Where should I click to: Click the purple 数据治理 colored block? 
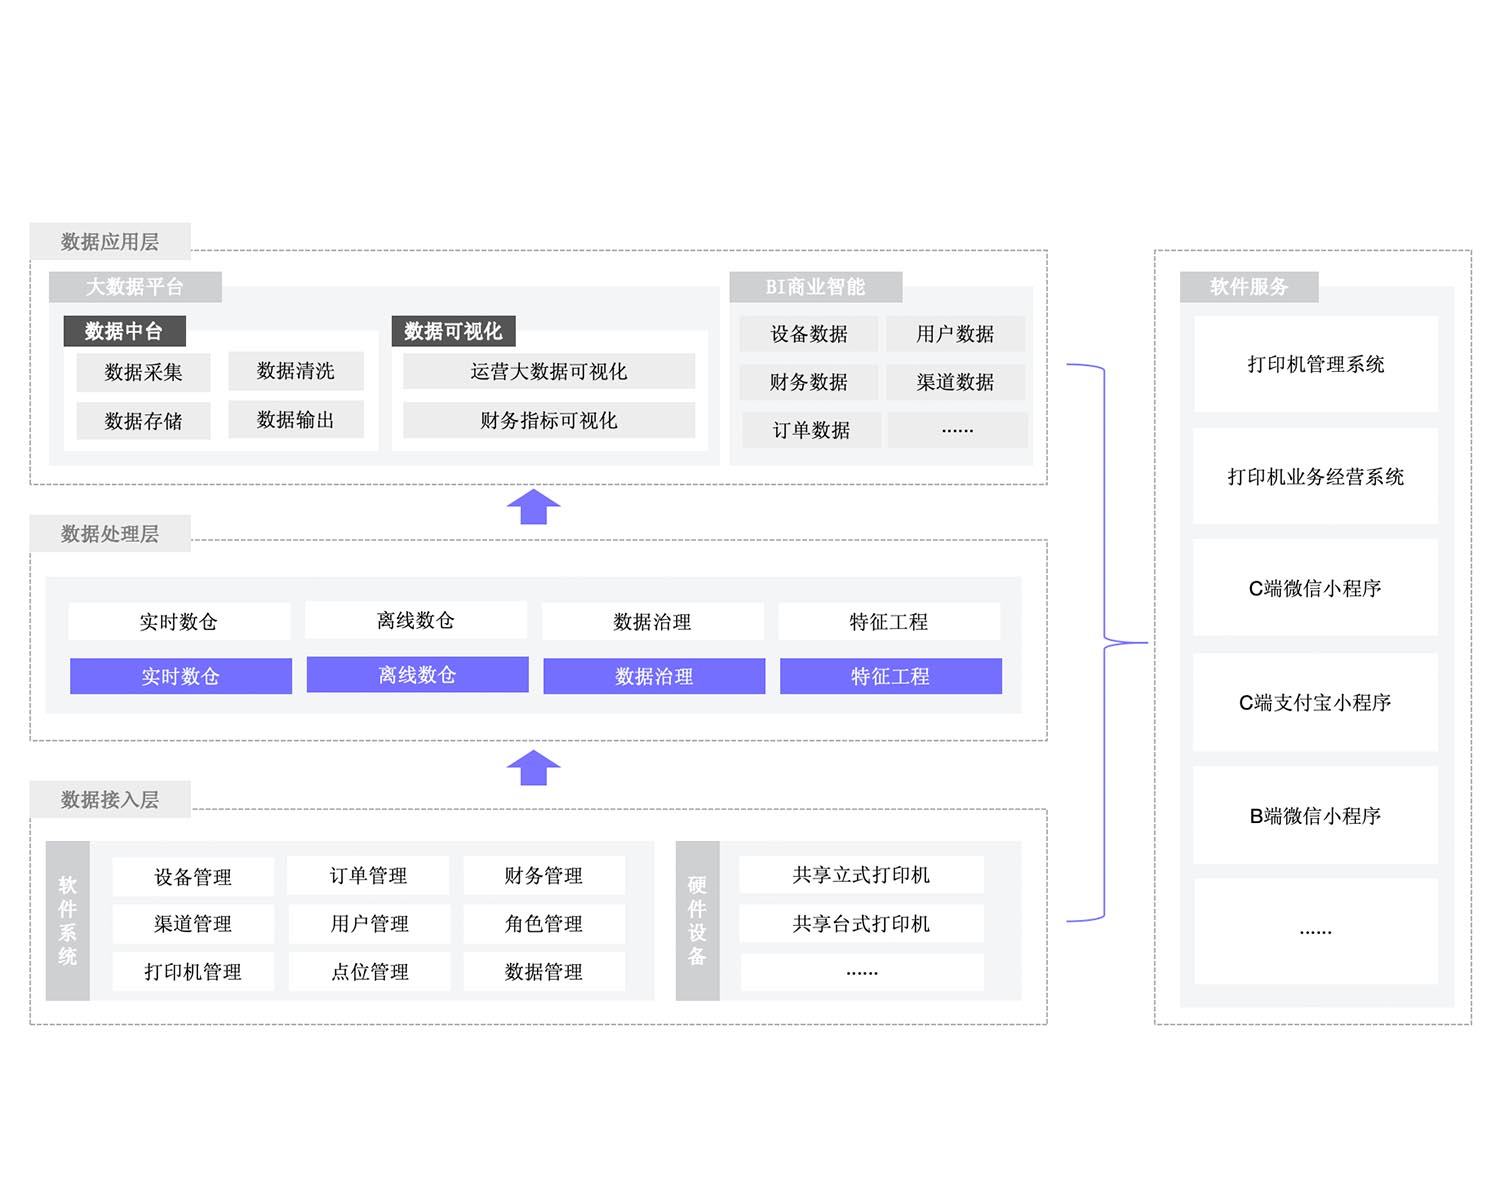tap(653, 676)
